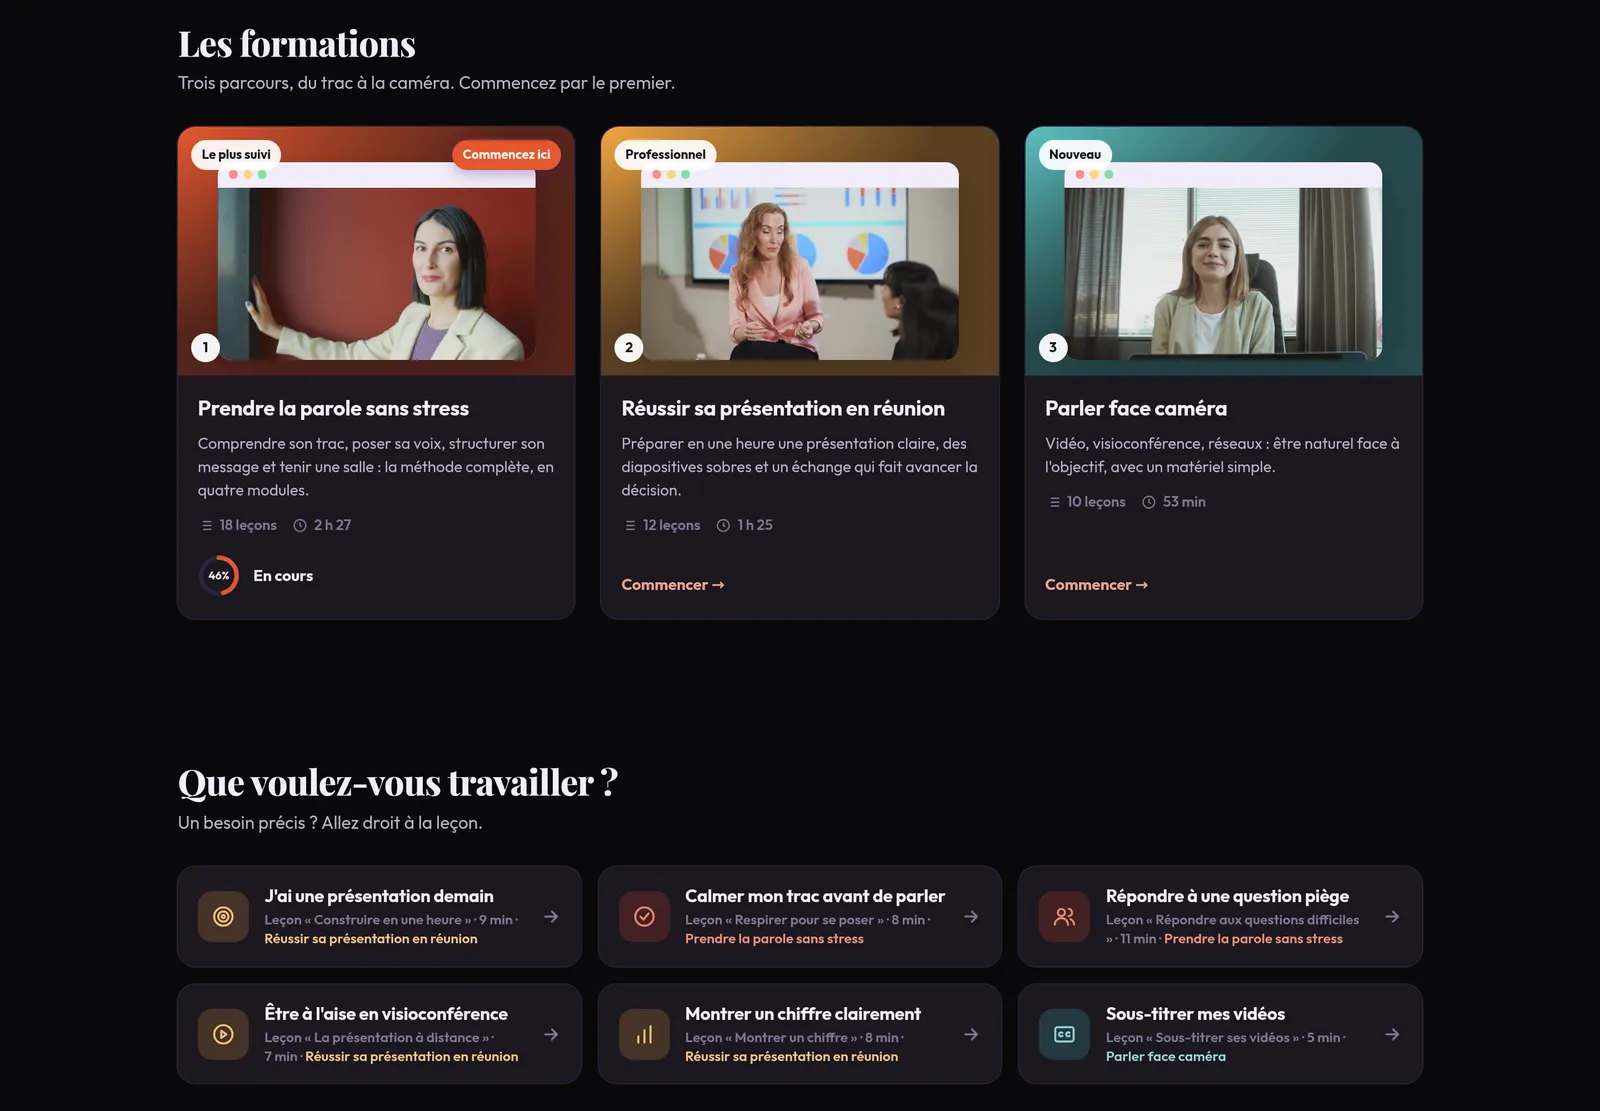Click the list icon next to "18 leçons"
Viewport: 1600px width, 1111px height.
[207, 525]
